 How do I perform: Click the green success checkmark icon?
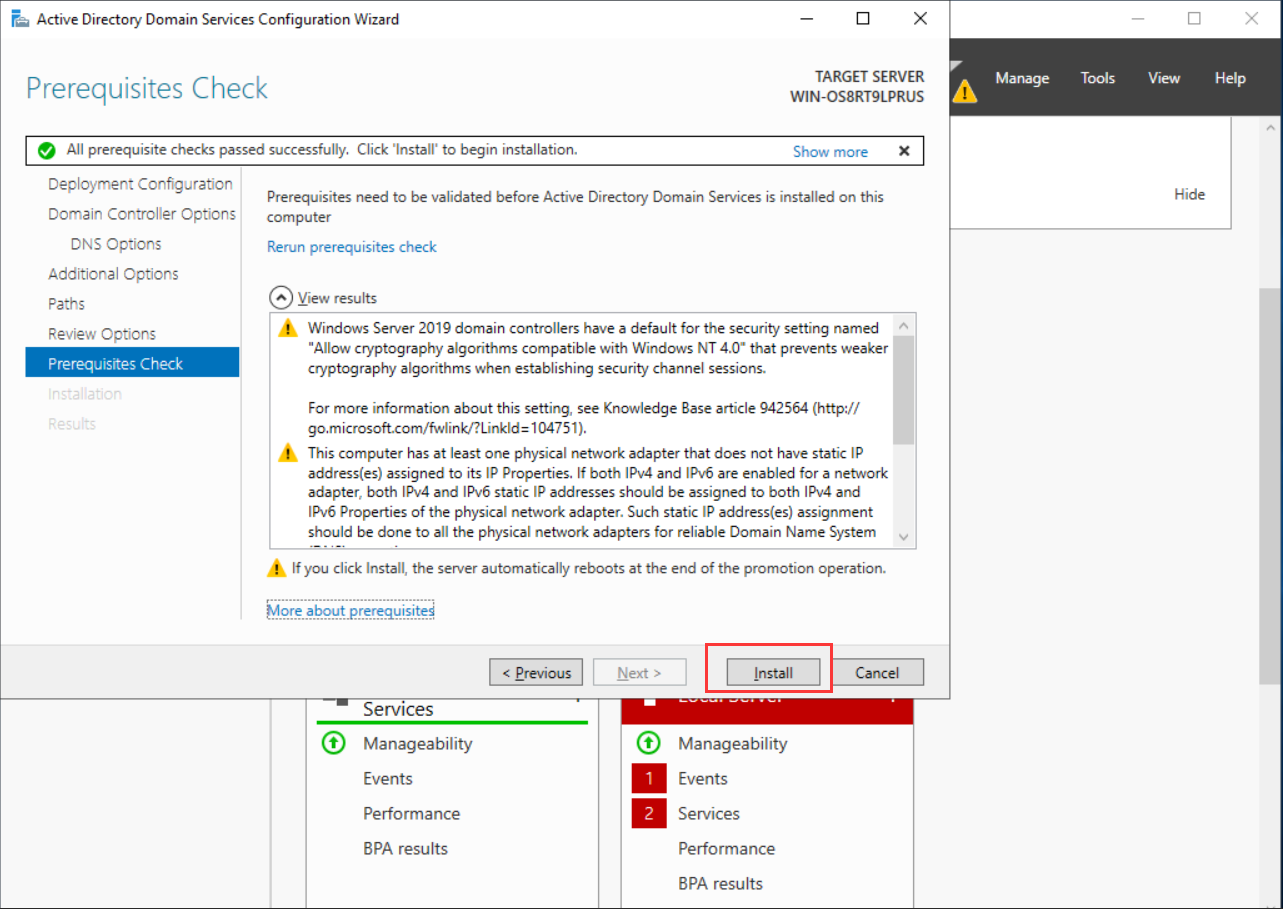[x=46, y=151]
